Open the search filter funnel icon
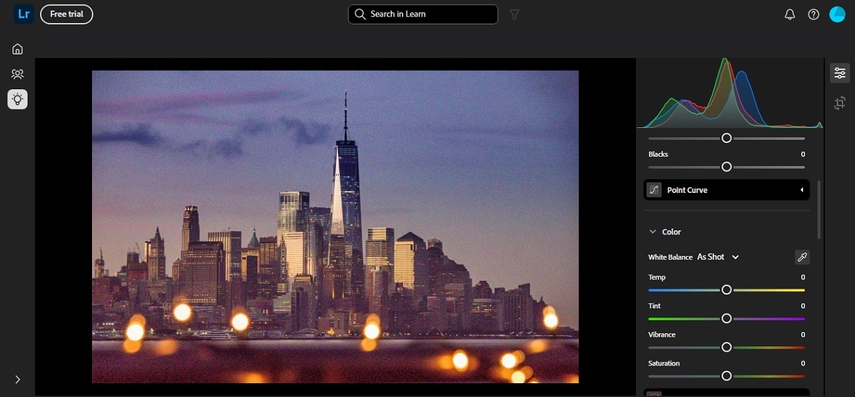The image size is (855, 397). 514,15
